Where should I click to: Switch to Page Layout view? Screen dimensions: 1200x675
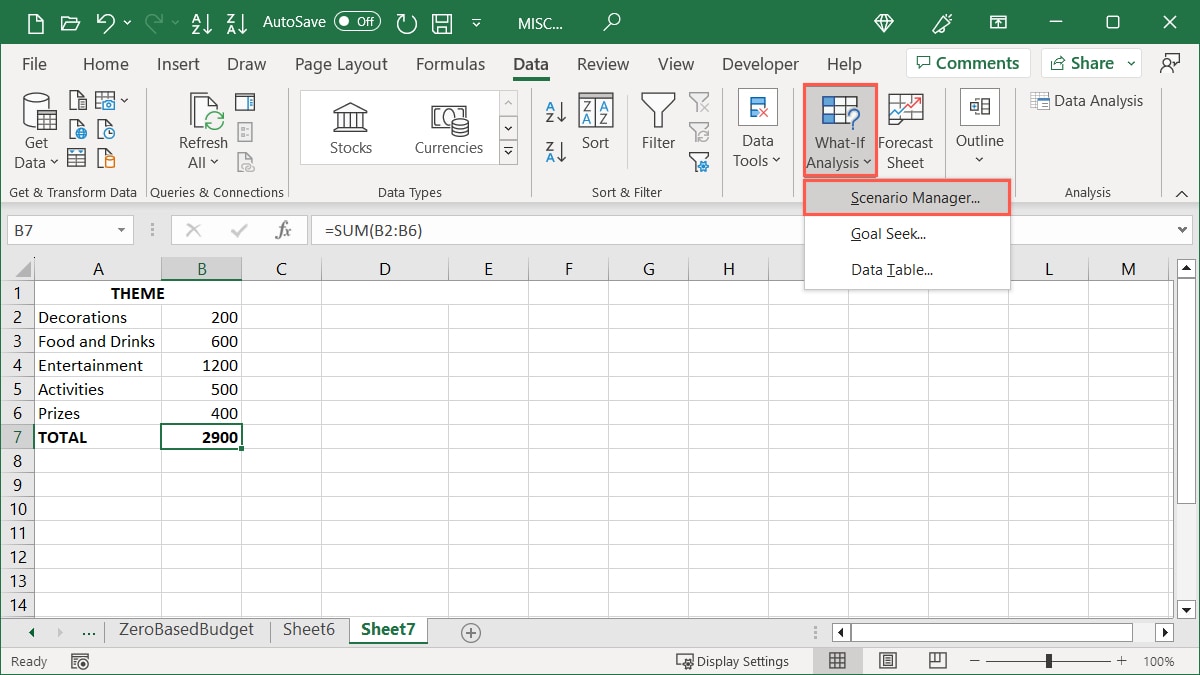[887, 660]
